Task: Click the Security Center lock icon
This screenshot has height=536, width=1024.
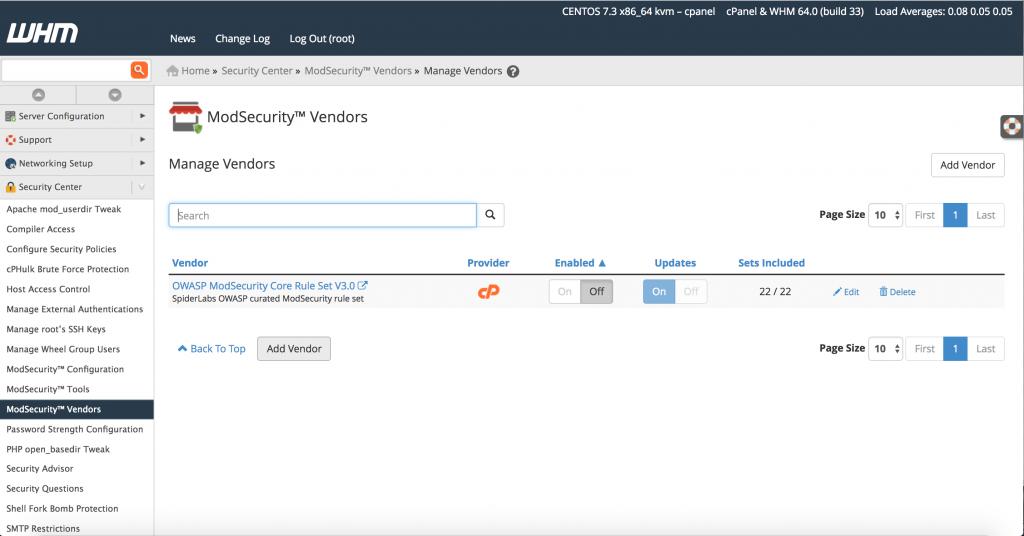Action: pyautogui.click(x=10, y=187)
